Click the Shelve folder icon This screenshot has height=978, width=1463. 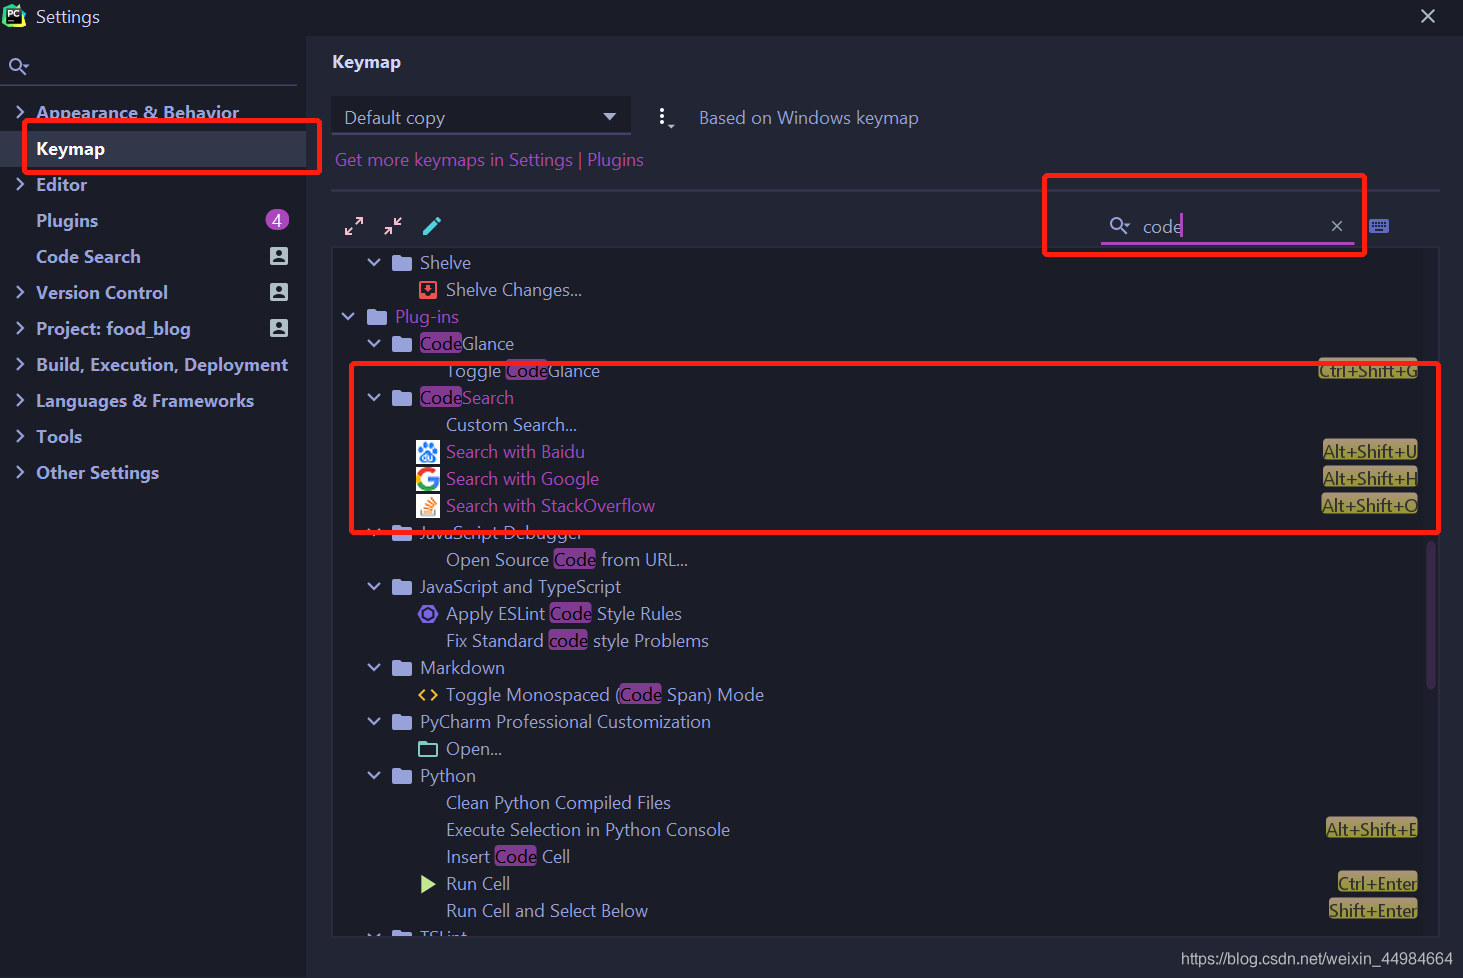pyautogui.click(x=402, y=263)
